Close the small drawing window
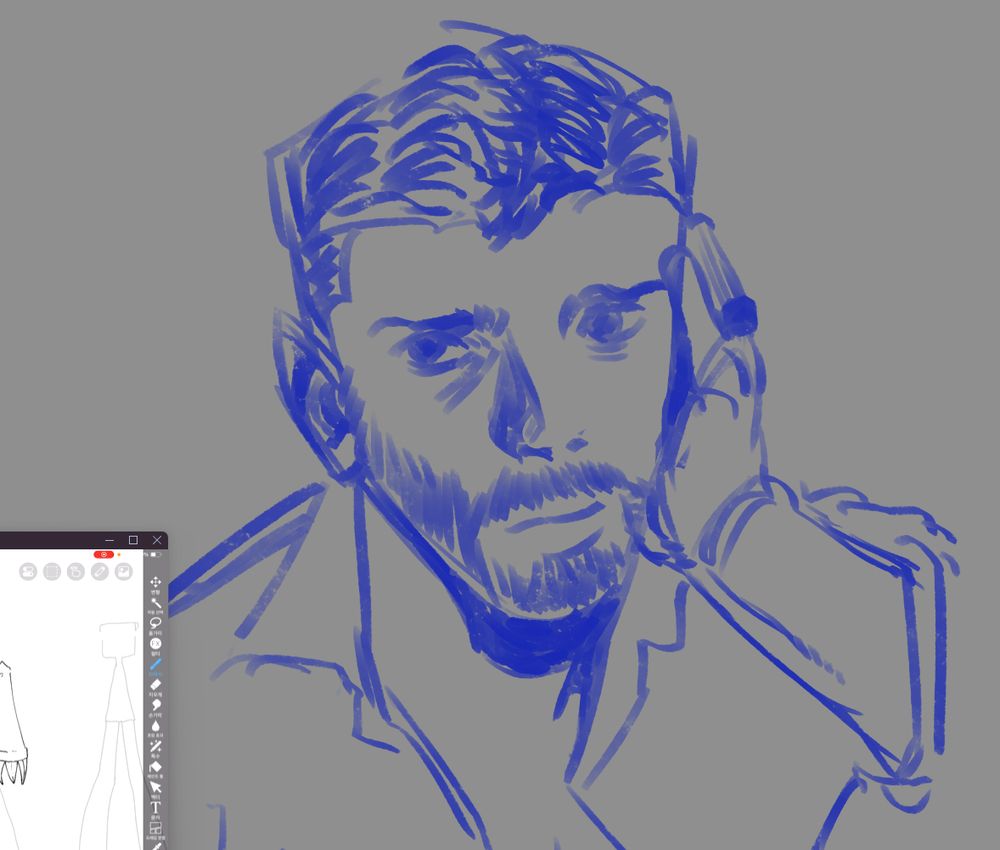This screenshot has width=1000, height=850. click(x=157, y=540)
